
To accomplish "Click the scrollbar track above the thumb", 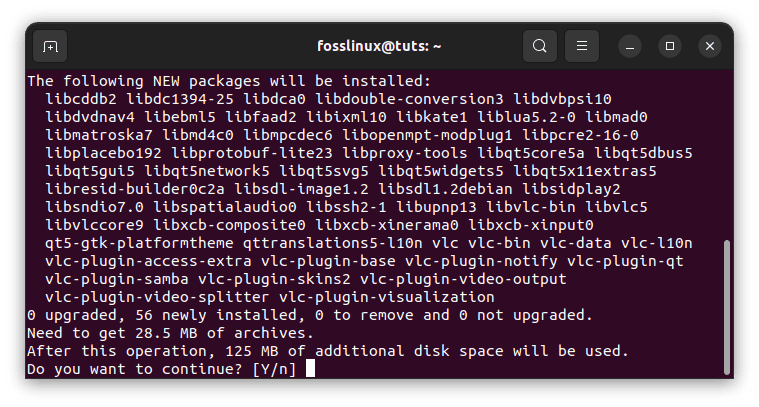I will pos(727,155).
